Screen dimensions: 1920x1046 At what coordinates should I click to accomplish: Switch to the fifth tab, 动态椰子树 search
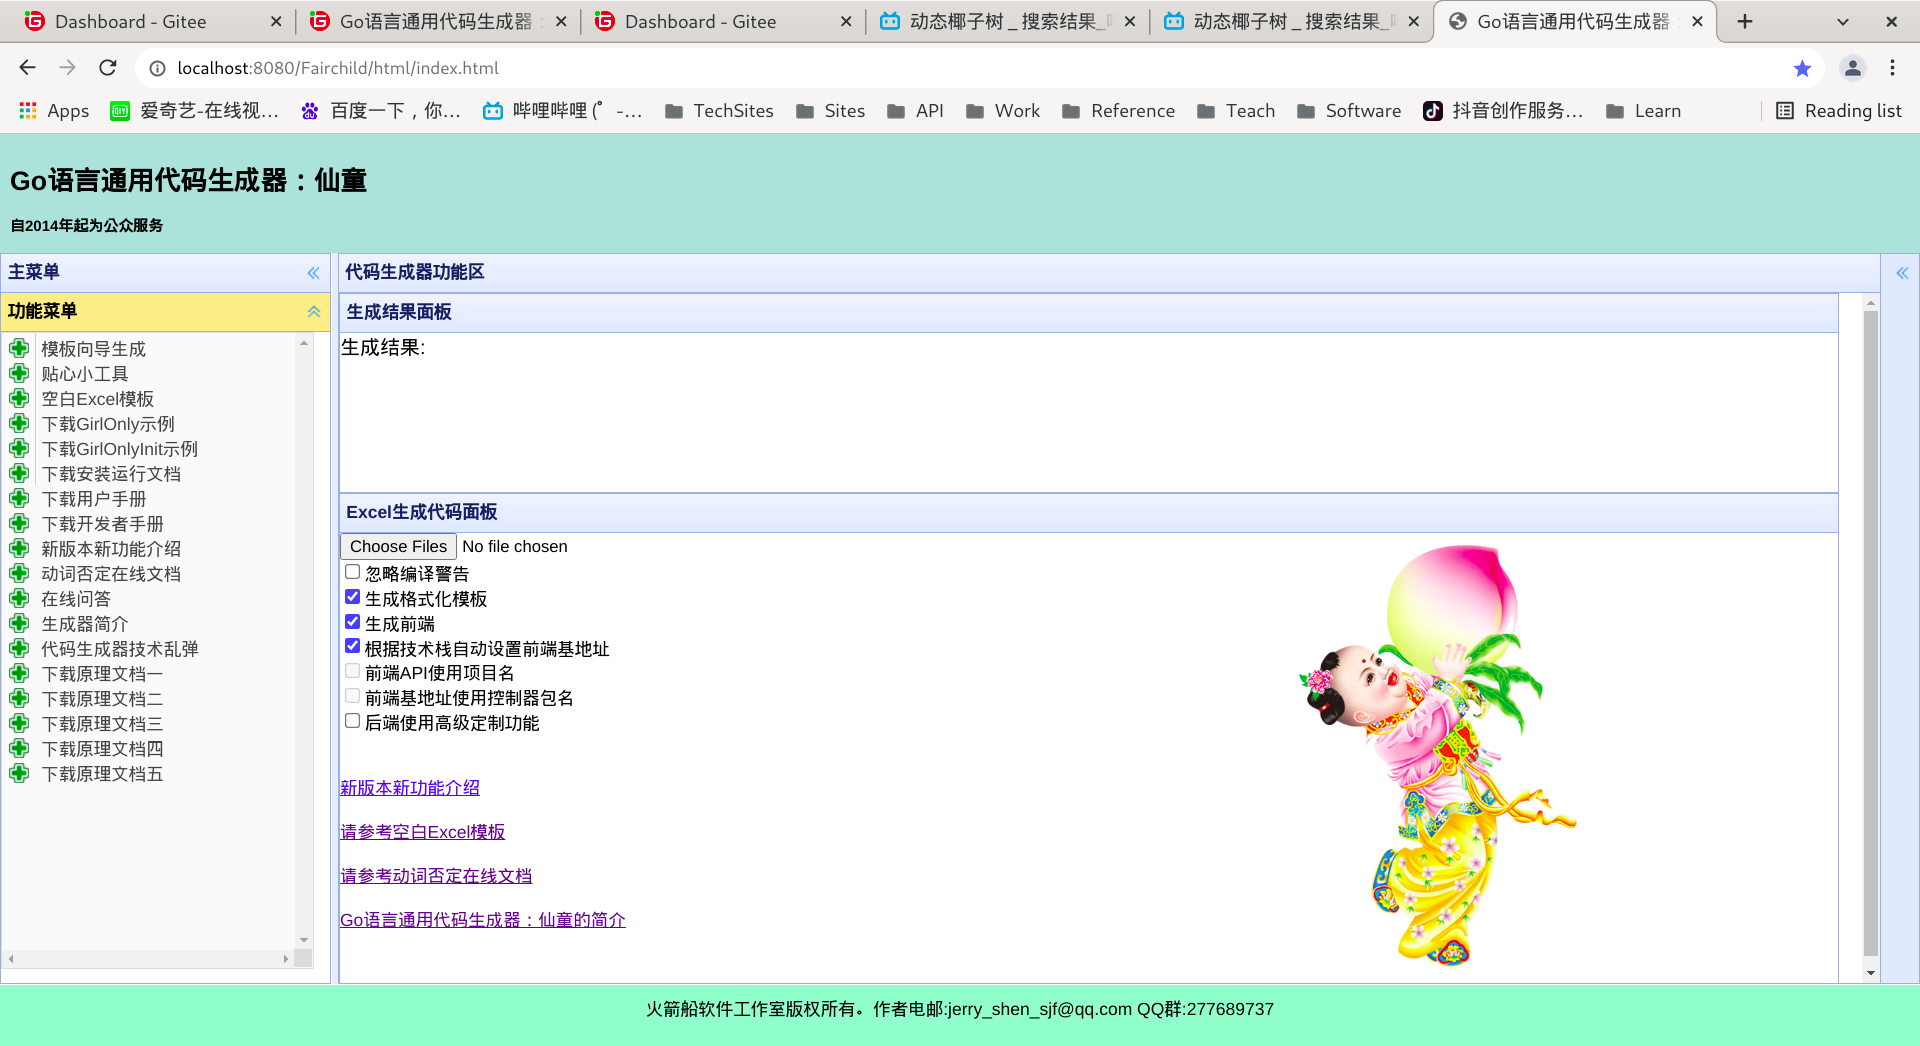pyautogui.click(x=1290, y=21)
